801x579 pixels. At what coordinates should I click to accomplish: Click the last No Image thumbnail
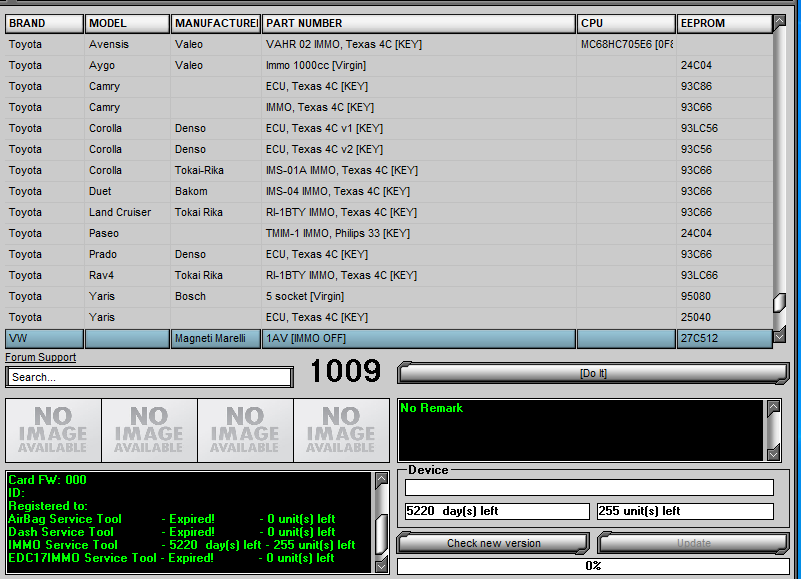pyautogui.click(x=341, y=429)
